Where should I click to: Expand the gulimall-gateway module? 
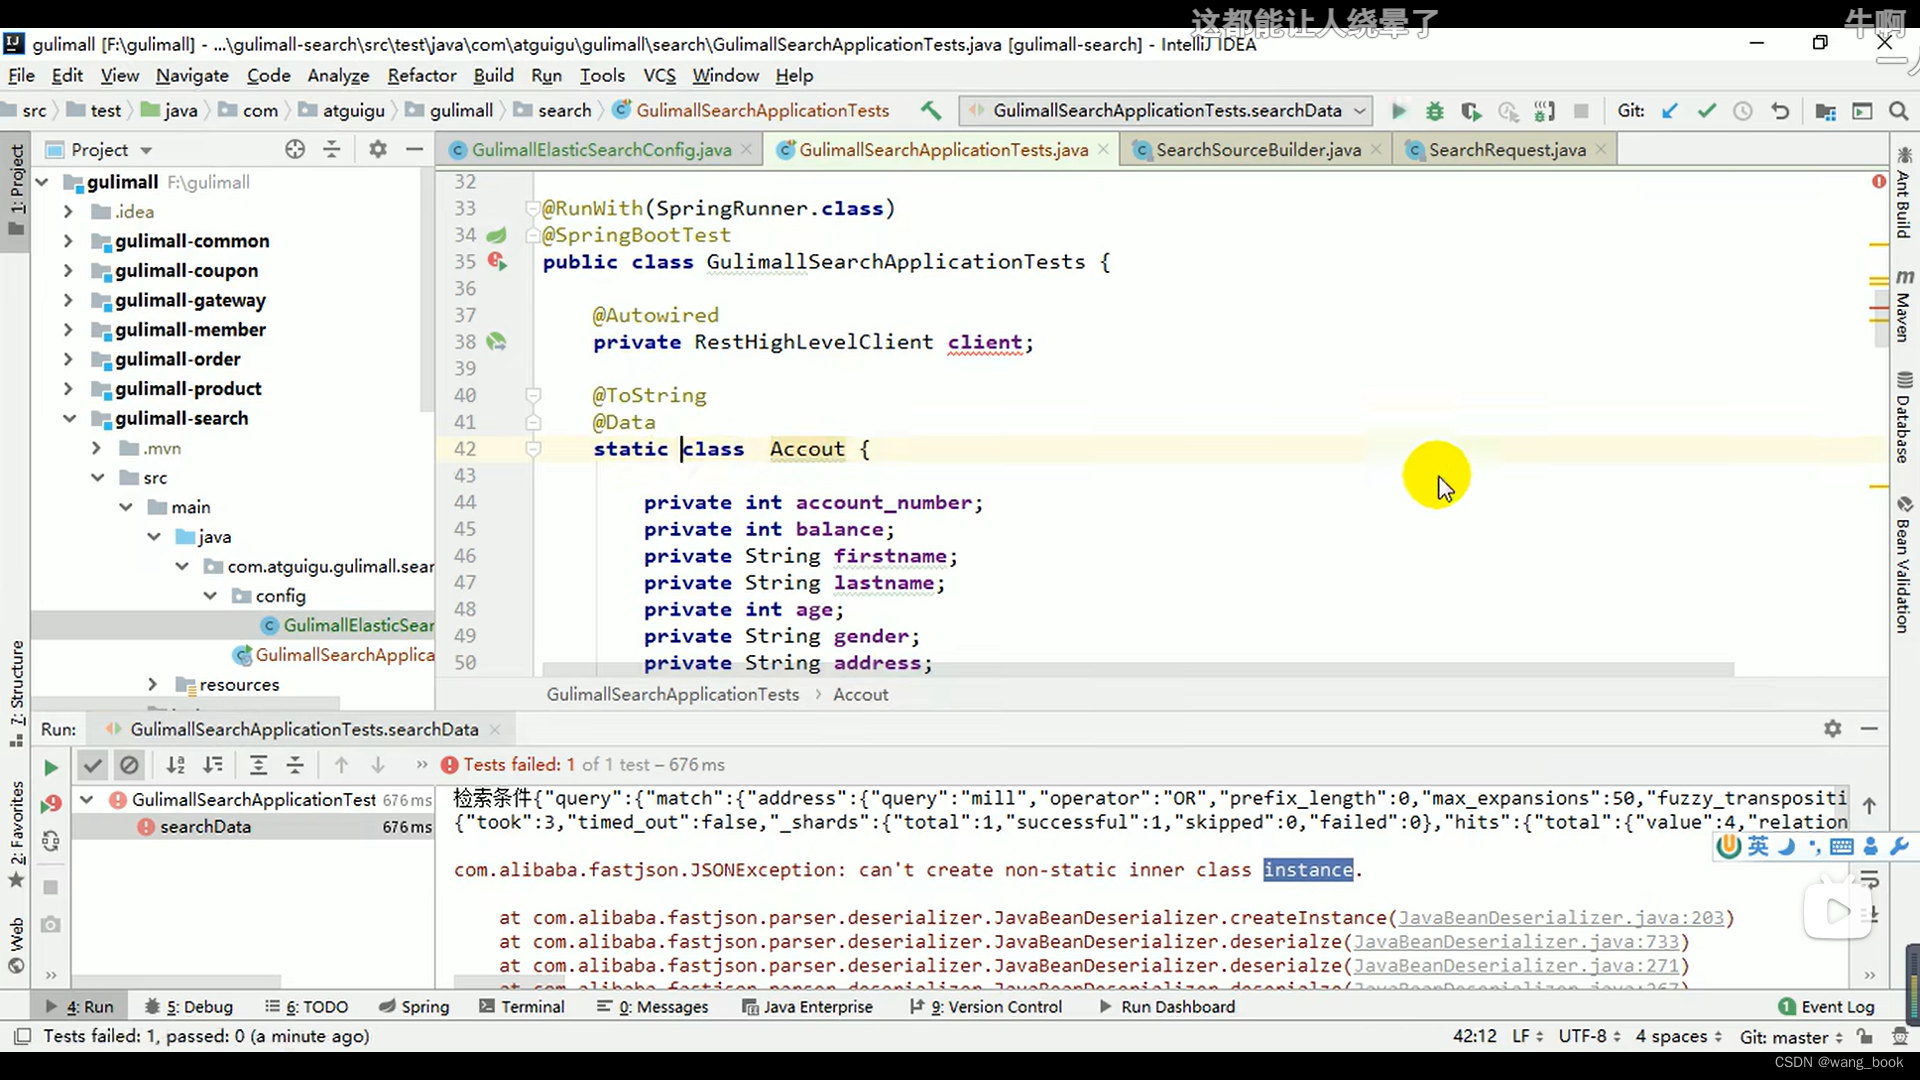68,300
